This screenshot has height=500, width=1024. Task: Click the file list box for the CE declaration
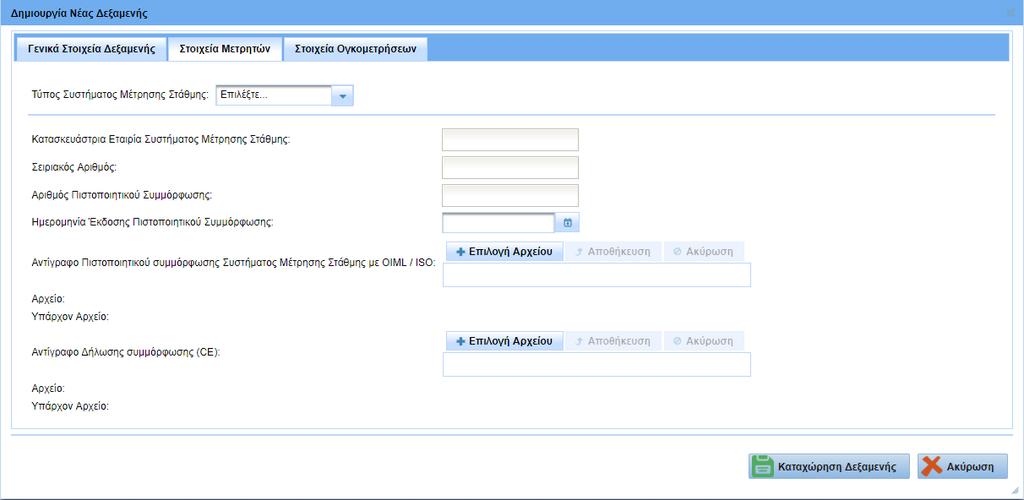click(597, 364)
